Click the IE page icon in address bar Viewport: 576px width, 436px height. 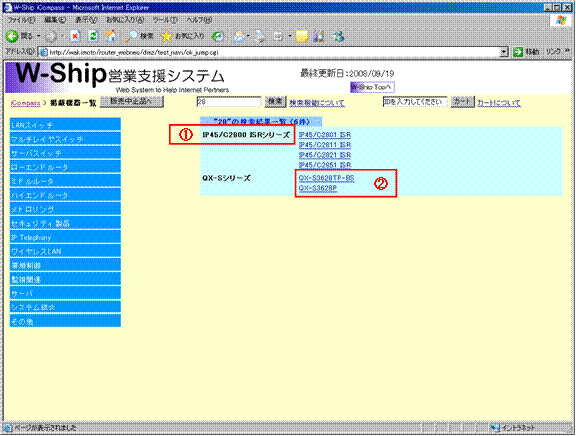43,52
